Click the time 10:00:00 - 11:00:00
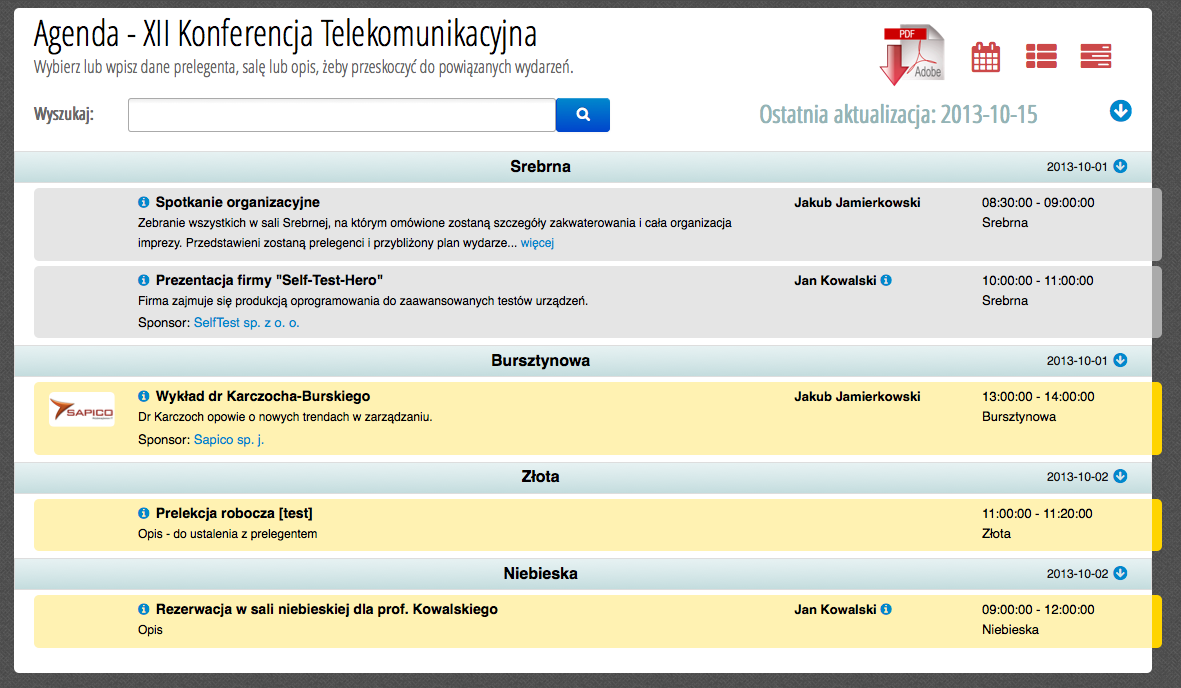The height and width of the screenshot is (688, 1181). pos(1037,280)
